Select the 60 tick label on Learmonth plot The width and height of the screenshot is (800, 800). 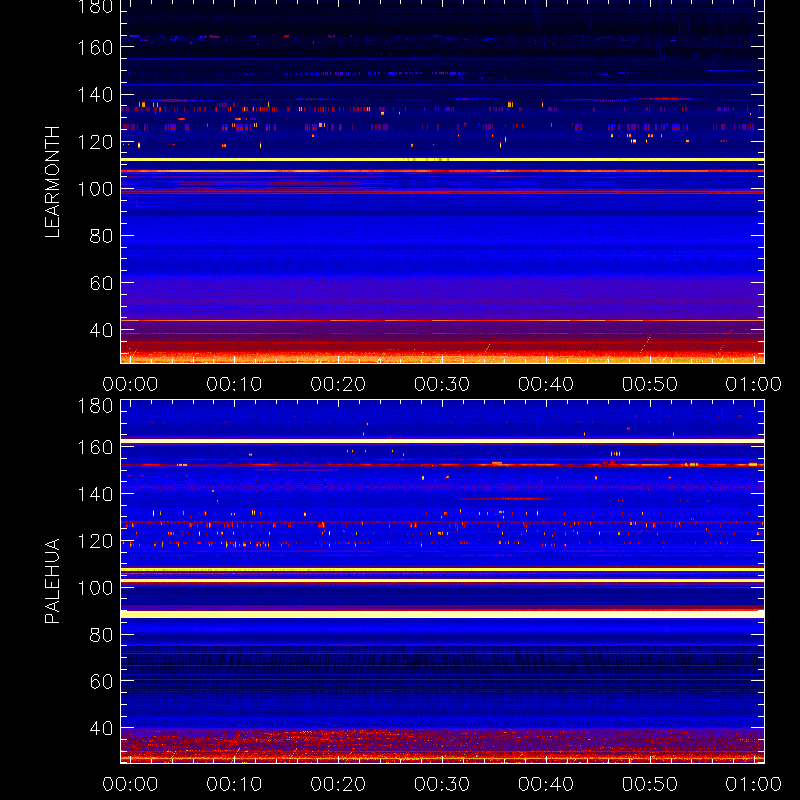[x=101, y=283]
